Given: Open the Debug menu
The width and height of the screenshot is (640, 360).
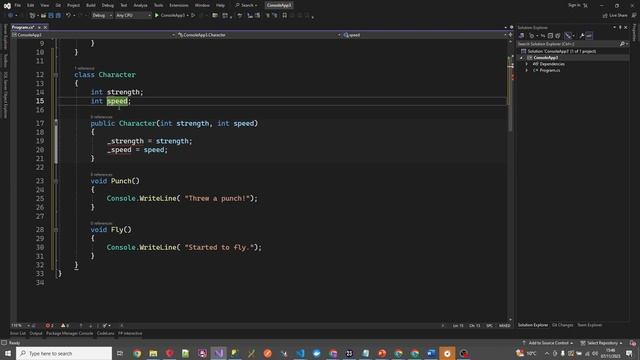Looking at the screenshot, I should pos(108,5).
